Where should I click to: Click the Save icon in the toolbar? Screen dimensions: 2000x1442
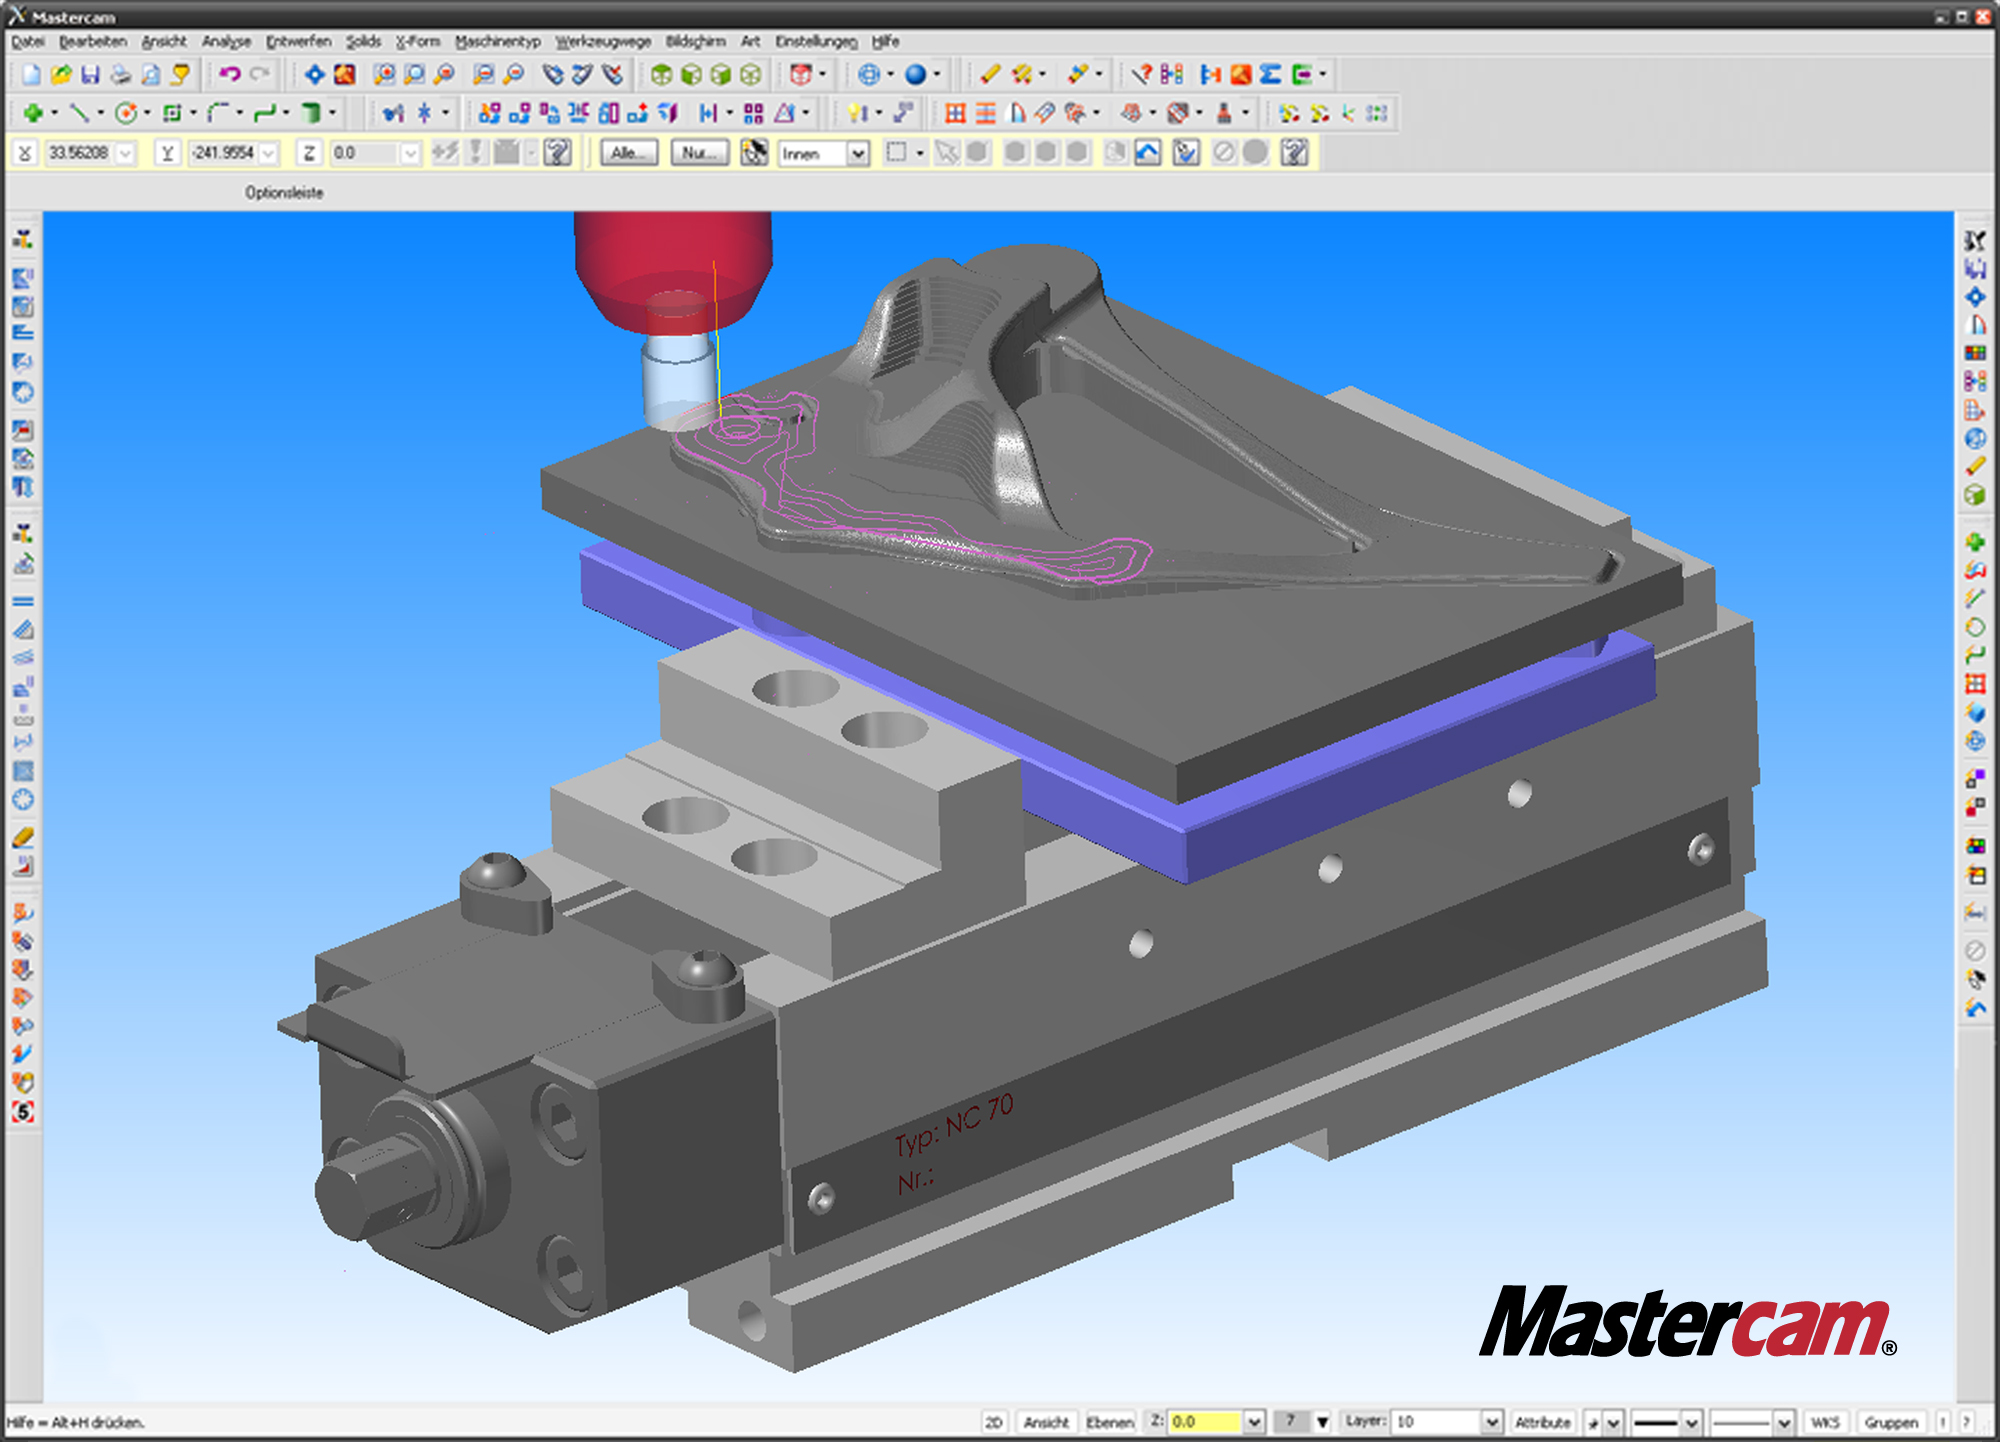point(92,73)
